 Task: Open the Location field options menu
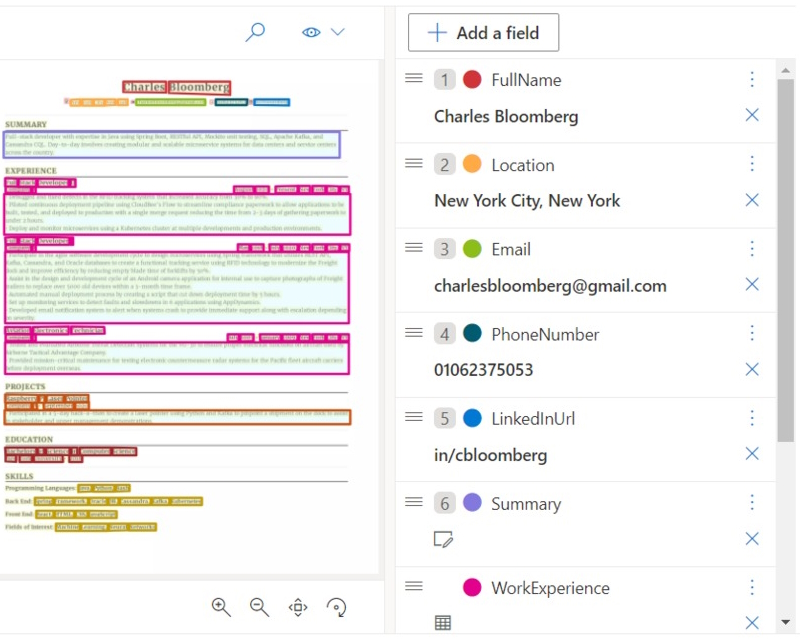(x=752, y=165)
